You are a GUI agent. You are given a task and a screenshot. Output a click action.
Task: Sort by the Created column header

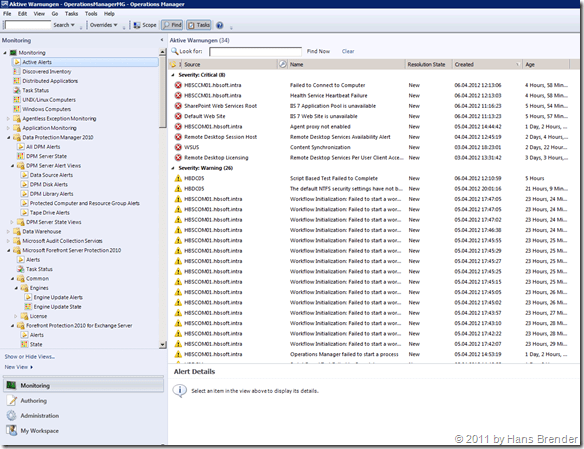pos(487,64)
